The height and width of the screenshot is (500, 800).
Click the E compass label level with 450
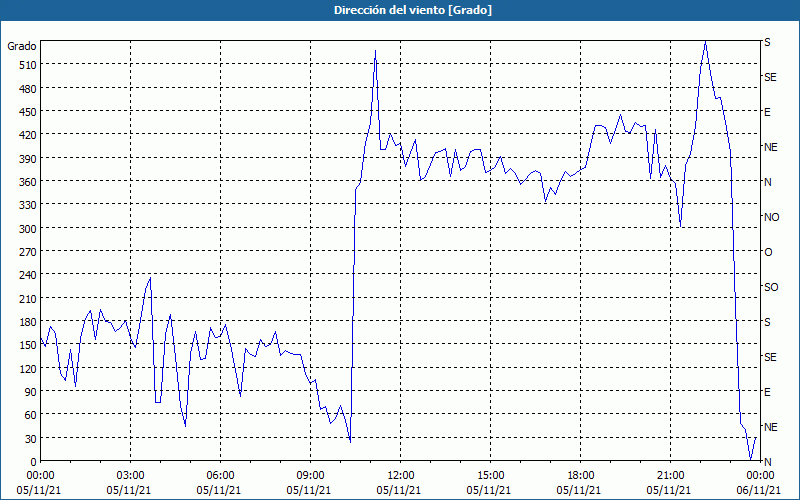pos(767,112)
